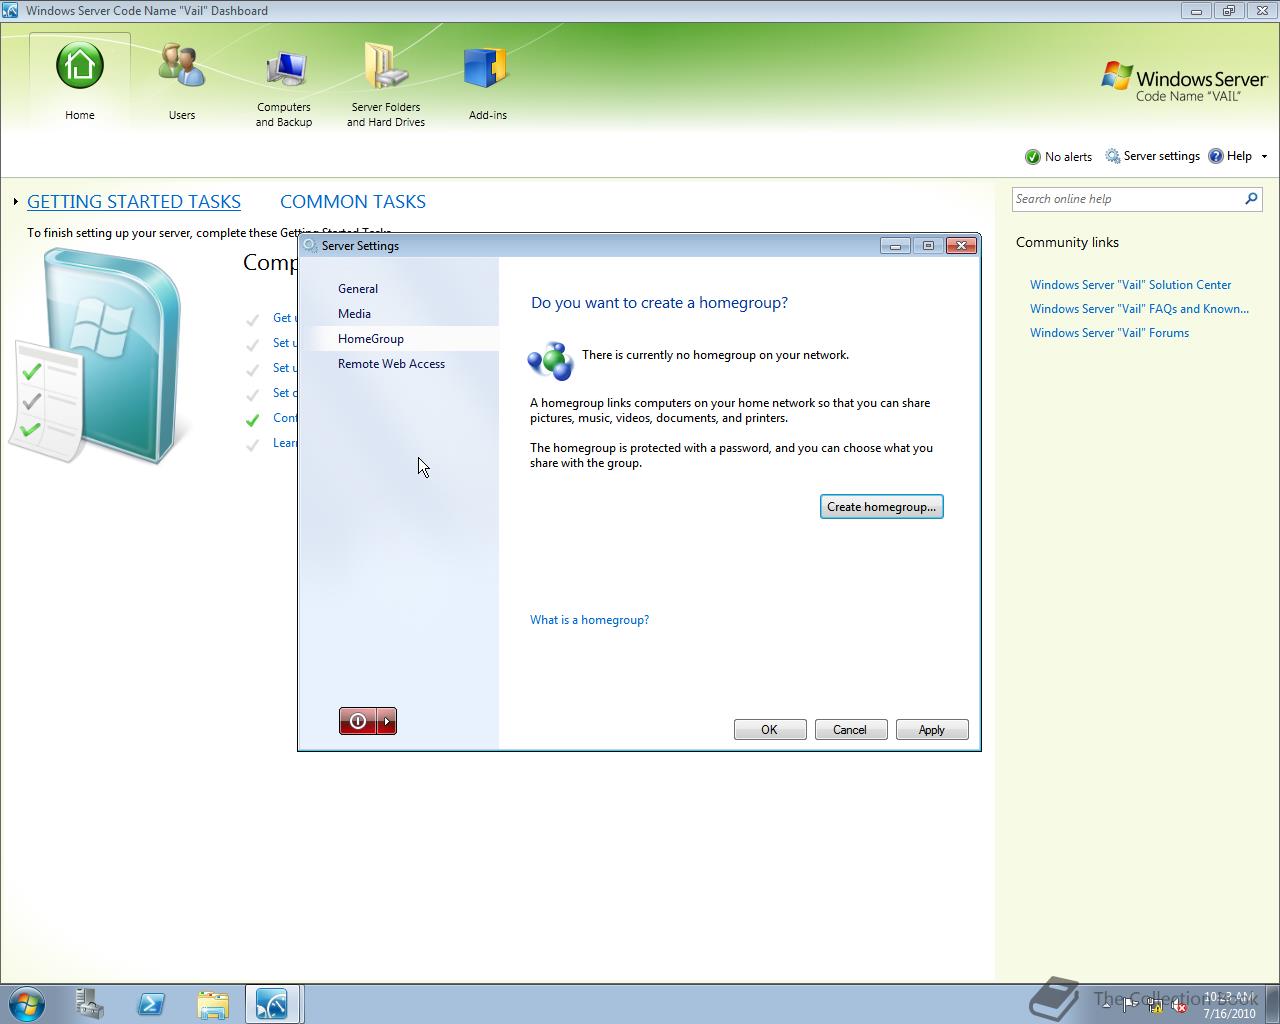Expand the power options arrow
1280x1024 pixels.
[387, 721]
